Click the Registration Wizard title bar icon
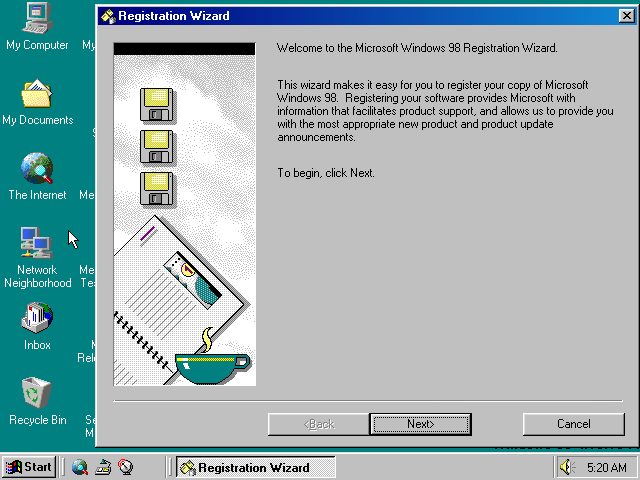Viewport: 640px width, 480px height. point(108,16)
